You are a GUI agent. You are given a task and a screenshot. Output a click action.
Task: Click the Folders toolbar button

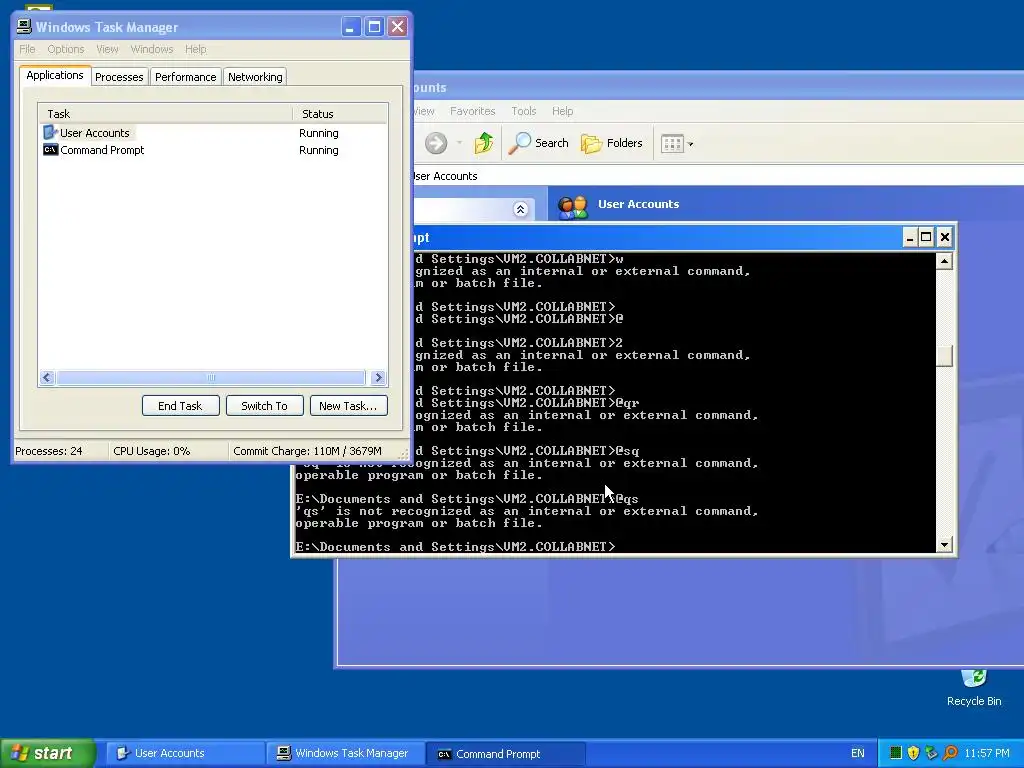click(612, 142)
